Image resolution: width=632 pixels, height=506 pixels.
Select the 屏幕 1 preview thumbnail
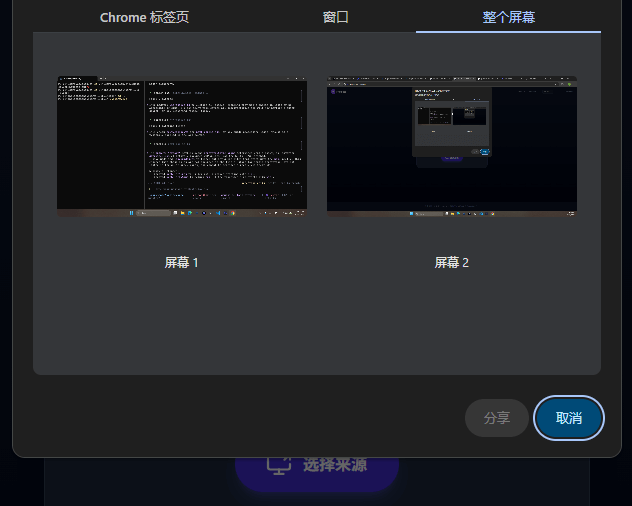click(182, 146)
